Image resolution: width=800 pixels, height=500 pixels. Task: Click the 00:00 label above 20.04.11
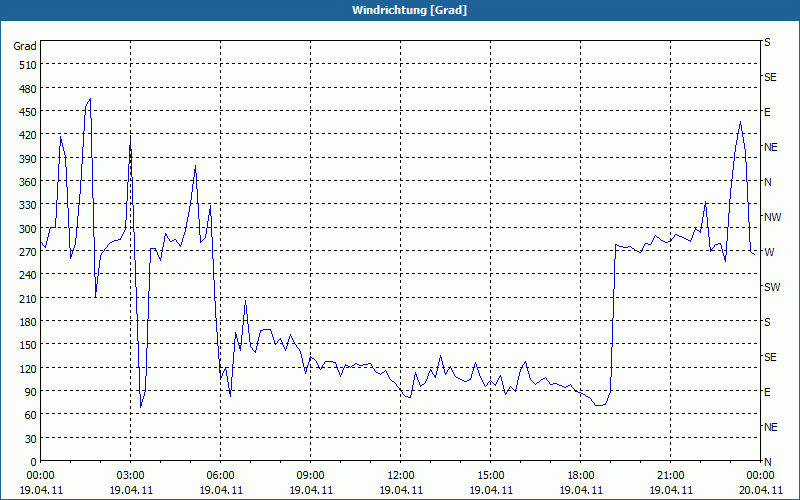tap(760, 476)
